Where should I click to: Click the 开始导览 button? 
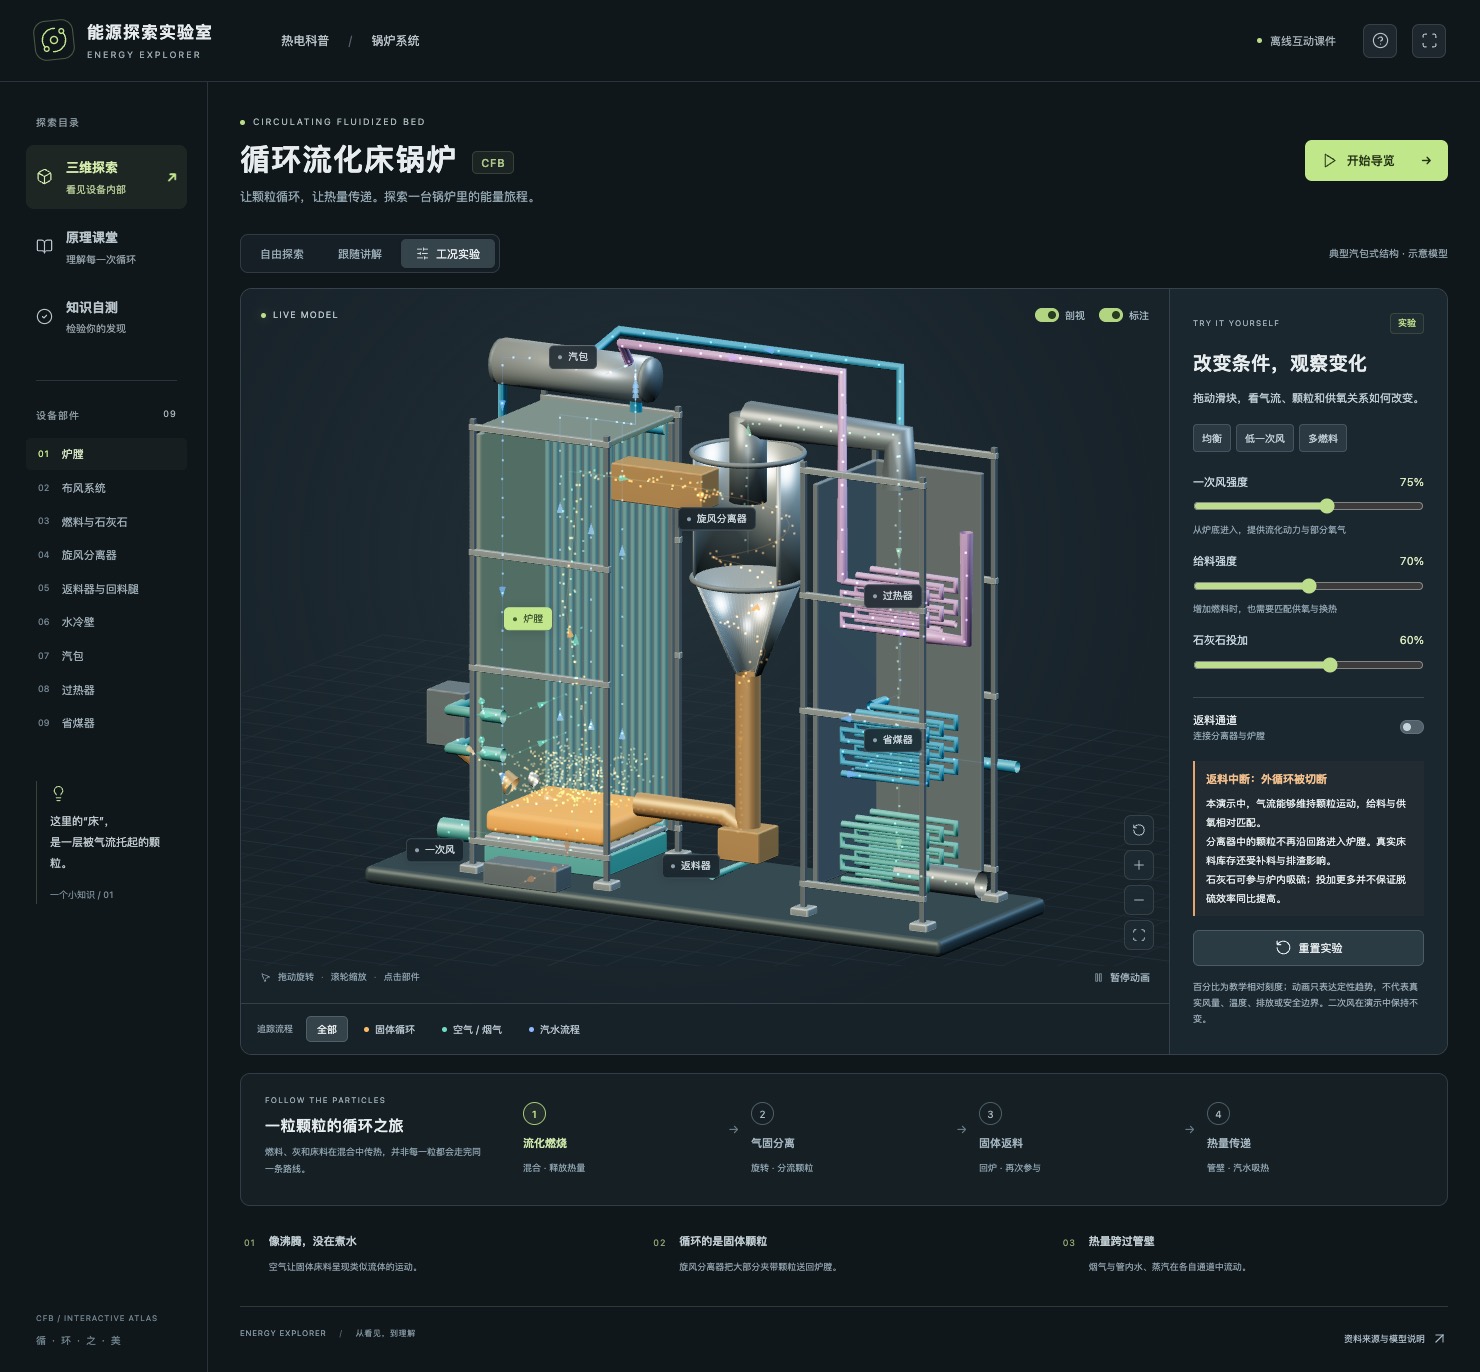pos(1376,160)
